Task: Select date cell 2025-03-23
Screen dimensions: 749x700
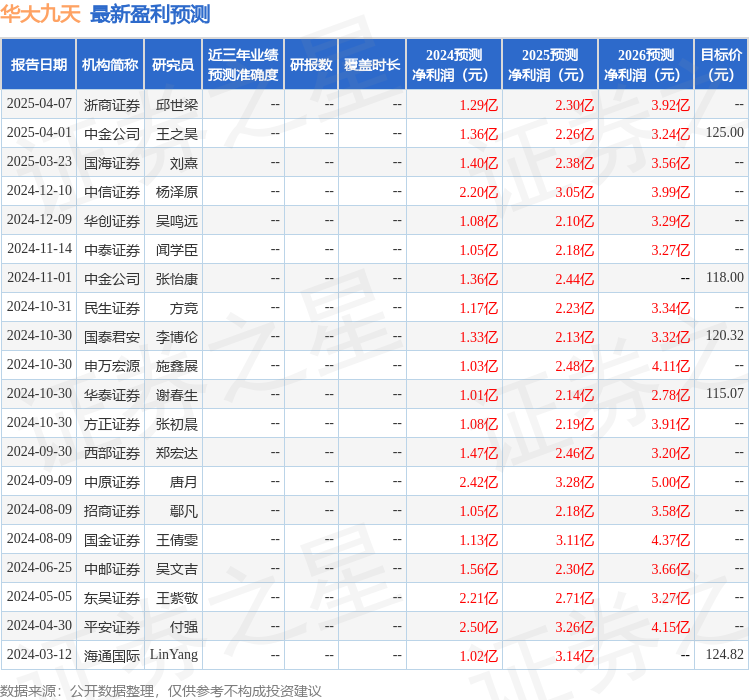Action: click(x=39, y=162)
